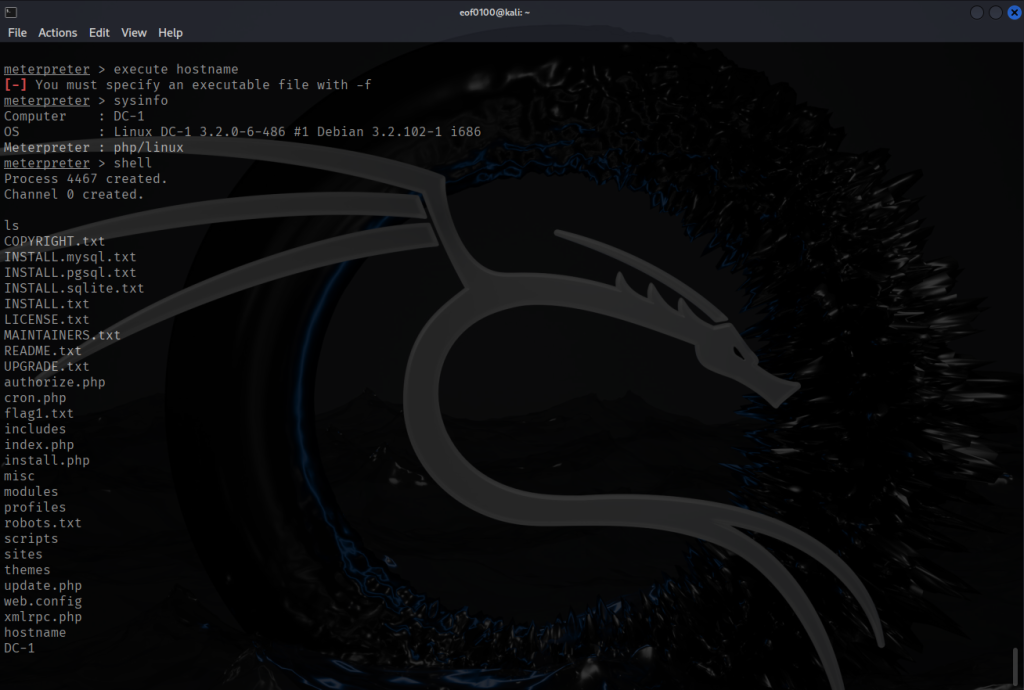Click the terminal icon in the title bar
Image resolution: width=1024 pixels, height=690 pixels.
[11, 12]
